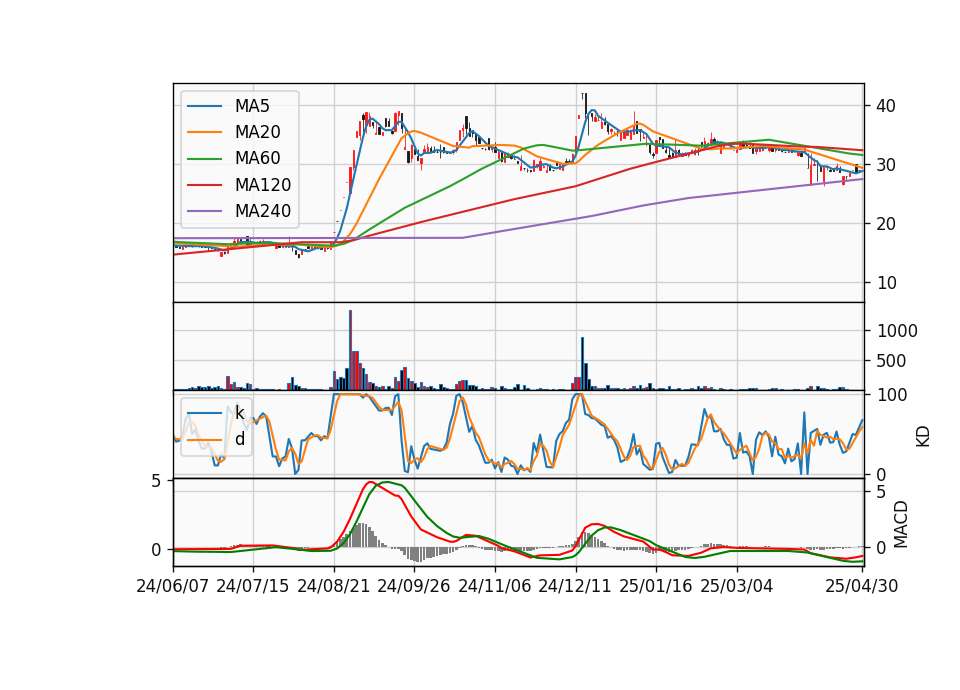Click the tallest volume bar in August 2024
This screenshot has height=690, width=960.
pos(350,350)
